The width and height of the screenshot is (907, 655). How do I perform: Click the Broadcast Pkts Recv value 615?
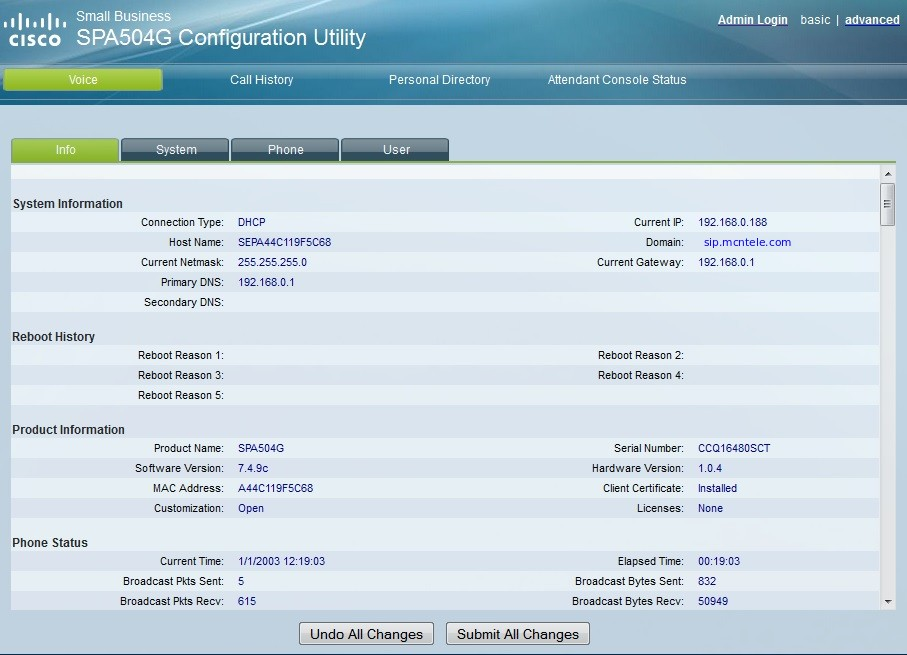tap(247, 601)
